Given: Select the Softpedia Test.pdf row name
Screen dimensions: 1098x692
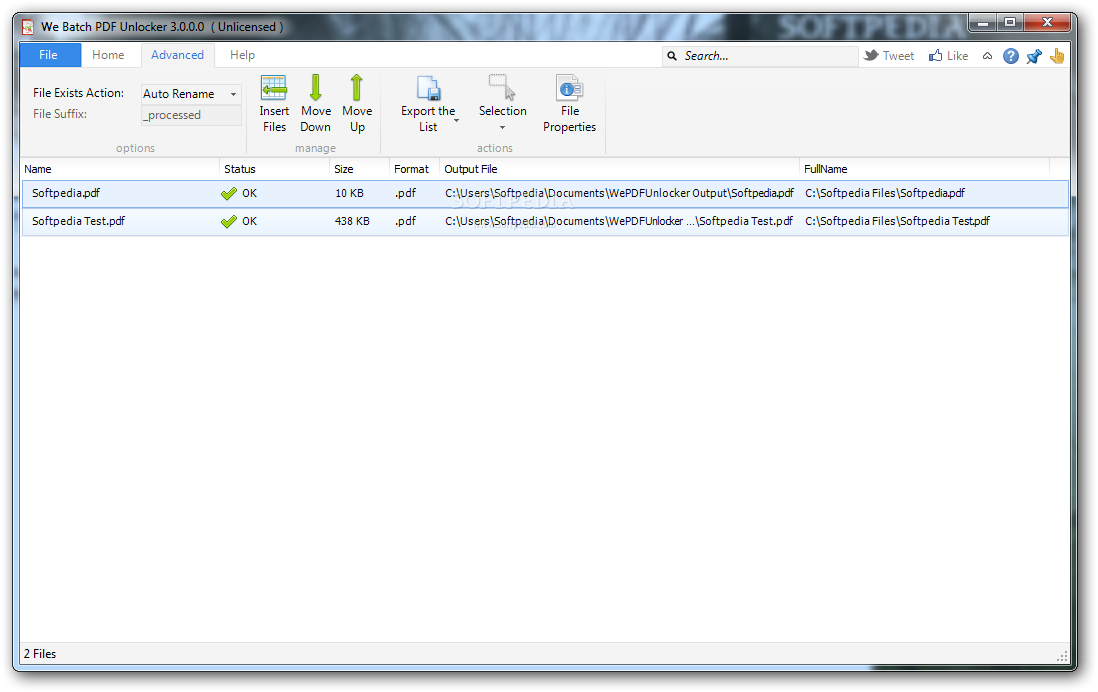Looking at the screenshot, I should 78,221.
